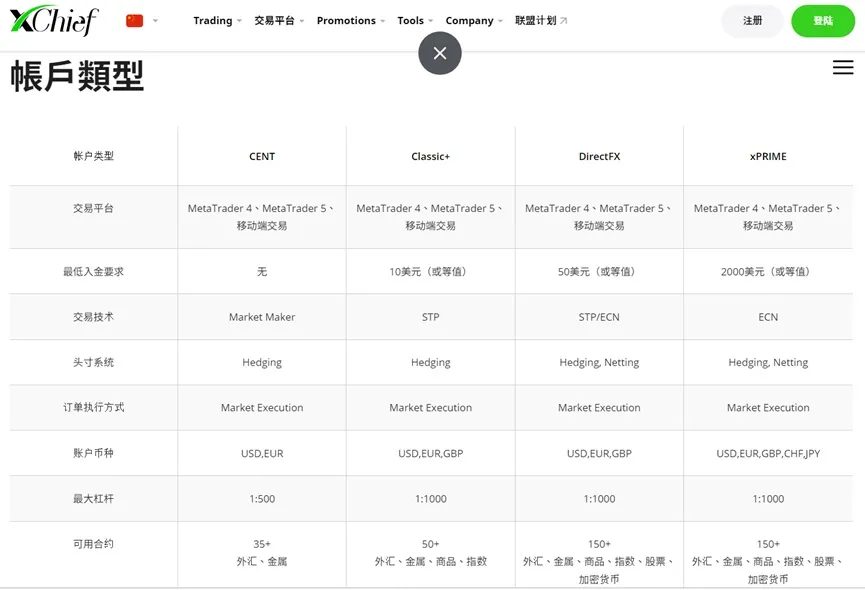Click the 订单执行方式 row label
The image size is (865, 590).
click(93, 407)
